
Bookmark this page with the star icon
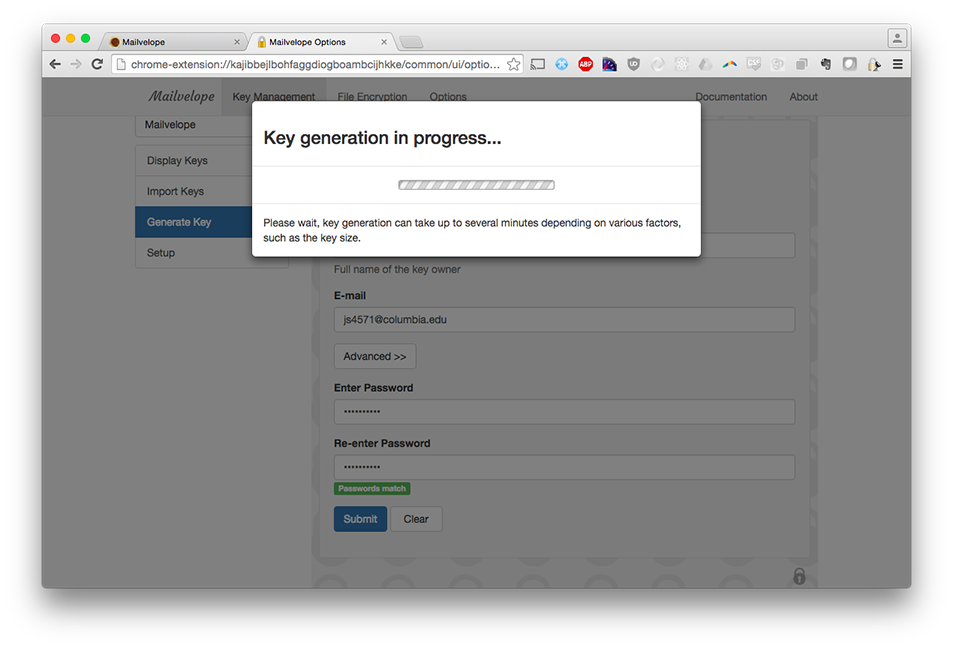point(514,64)
